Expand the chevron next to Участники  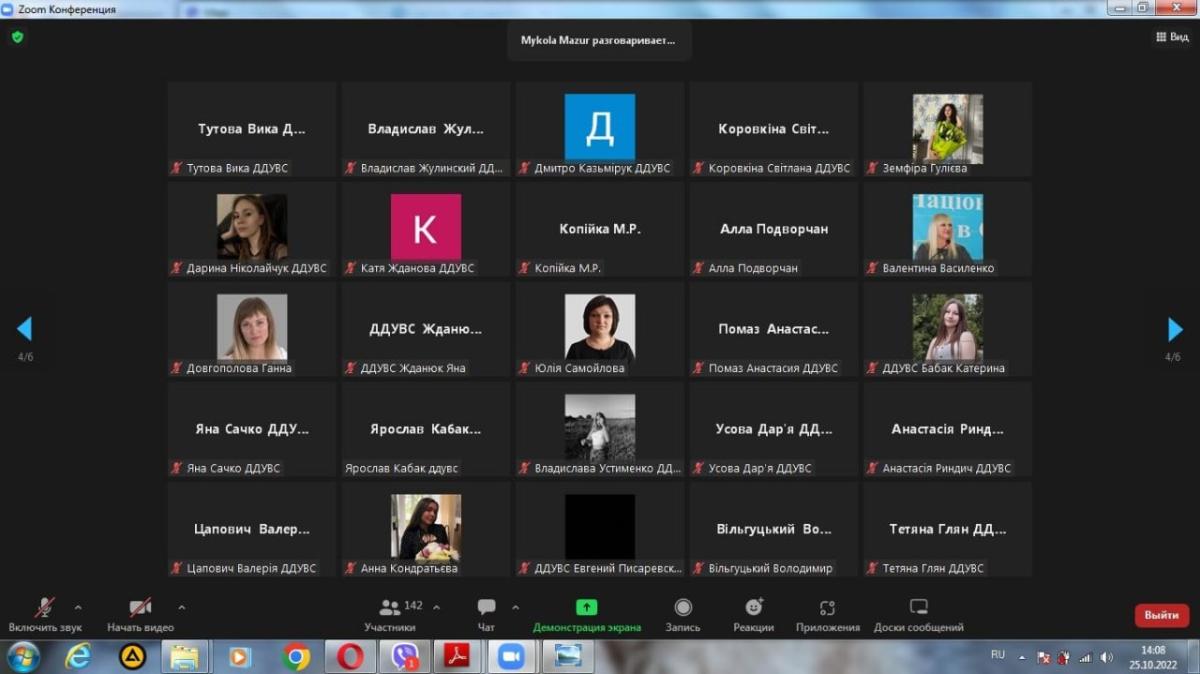pyautogui.click(x=436, y=607)
